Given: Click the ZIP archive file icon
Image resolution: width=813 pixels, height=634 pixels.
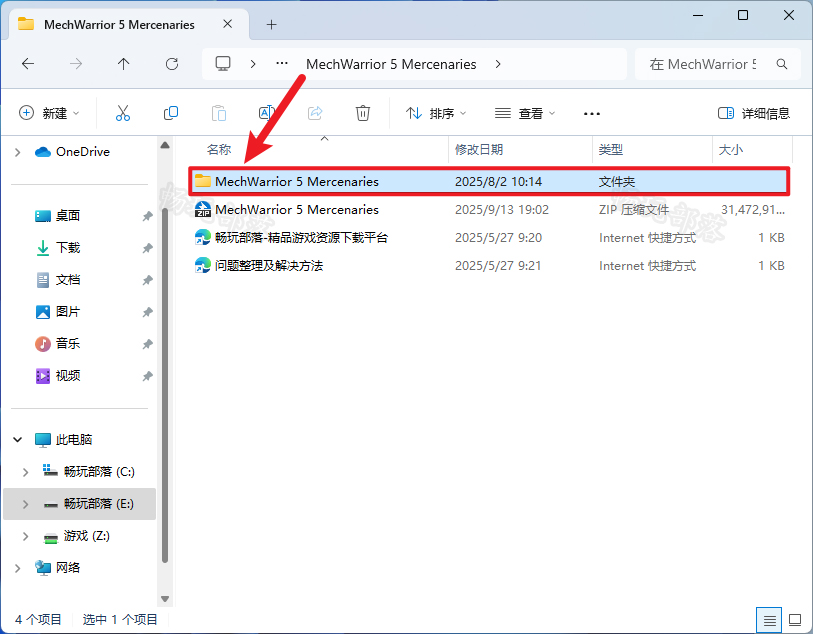Looking at the screenshot, I should tap(203, 209).
